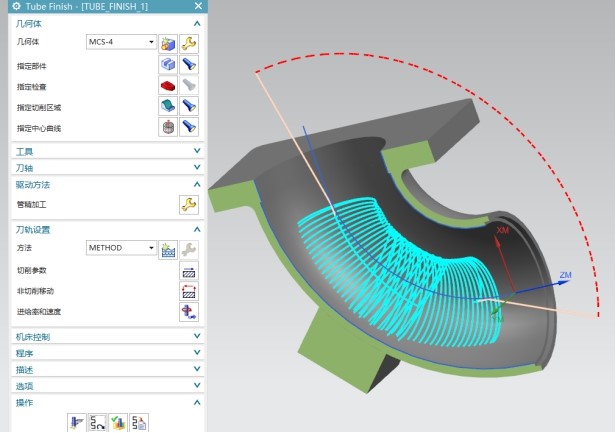Click the 指定中心曲线 select icon
The height and width of the screenshot is (433, 616).
click(168, 127)
